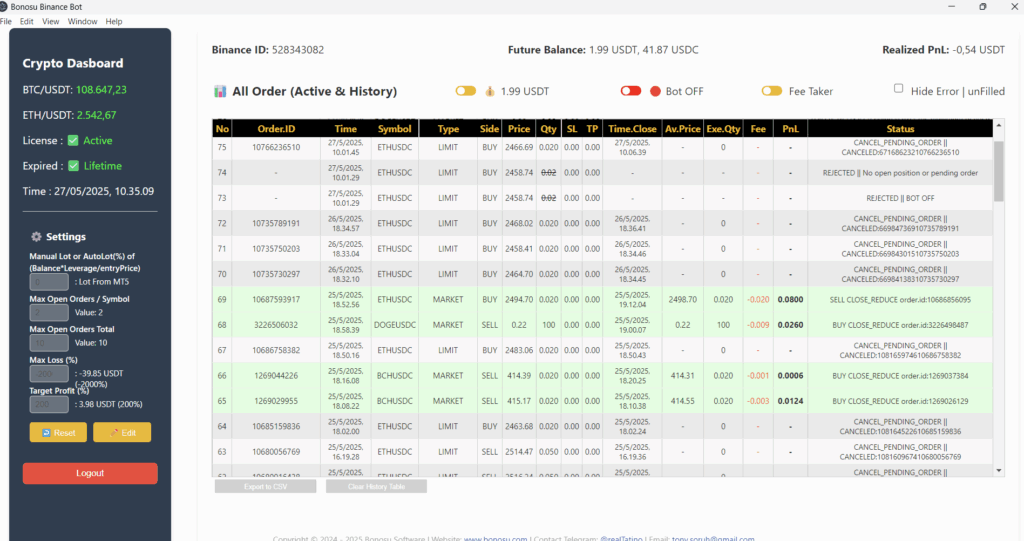Click the Bonosu Binance Bot app icon
This screenshot has height=541, width=1024.
click(x=3, y=7)
